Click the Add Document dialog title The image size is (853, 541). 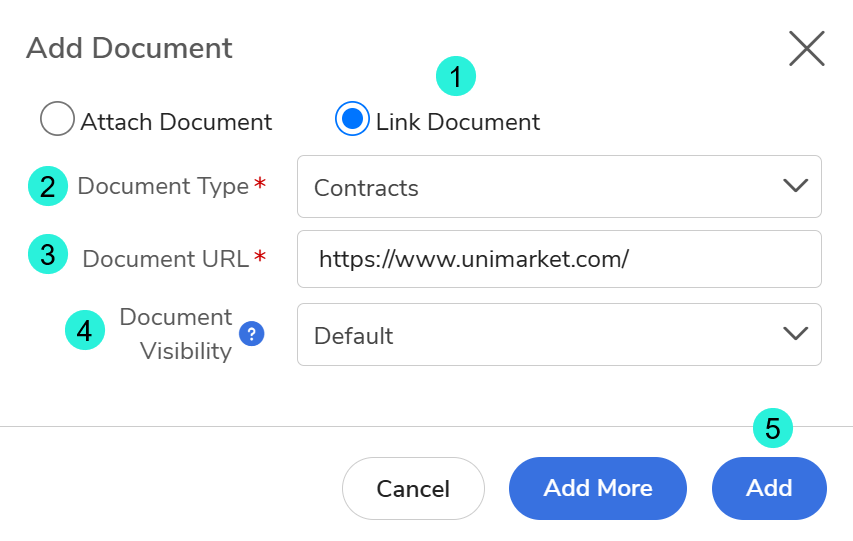[x=129, y=48]
